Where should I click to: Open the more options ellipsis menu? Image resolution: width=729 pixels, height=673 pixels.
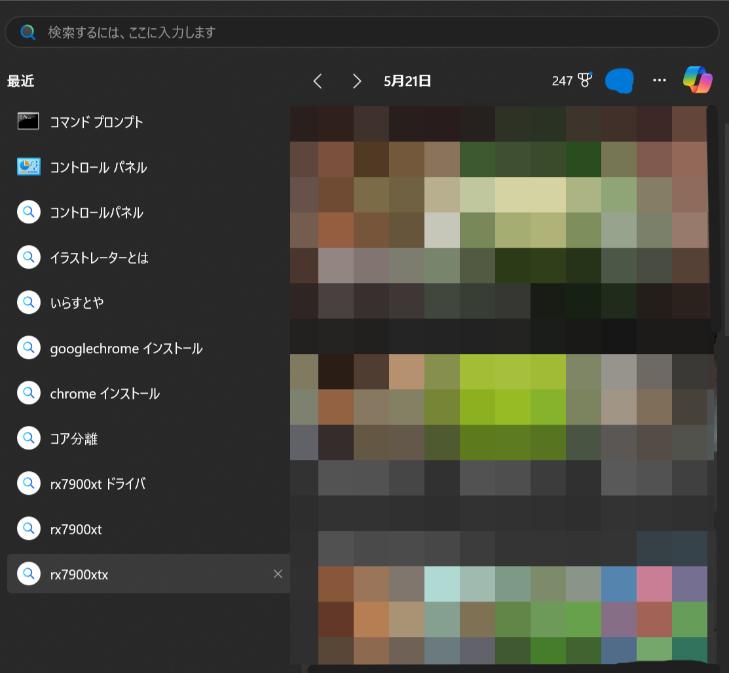point(659,80)
